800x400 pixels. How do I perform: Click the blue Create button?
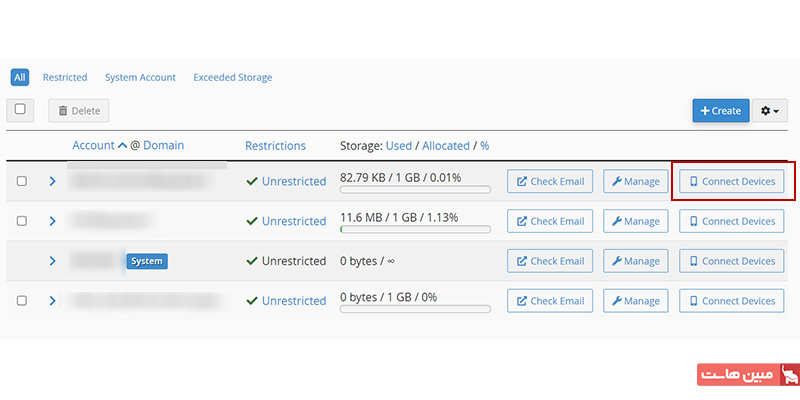click(x=721, y=111)
